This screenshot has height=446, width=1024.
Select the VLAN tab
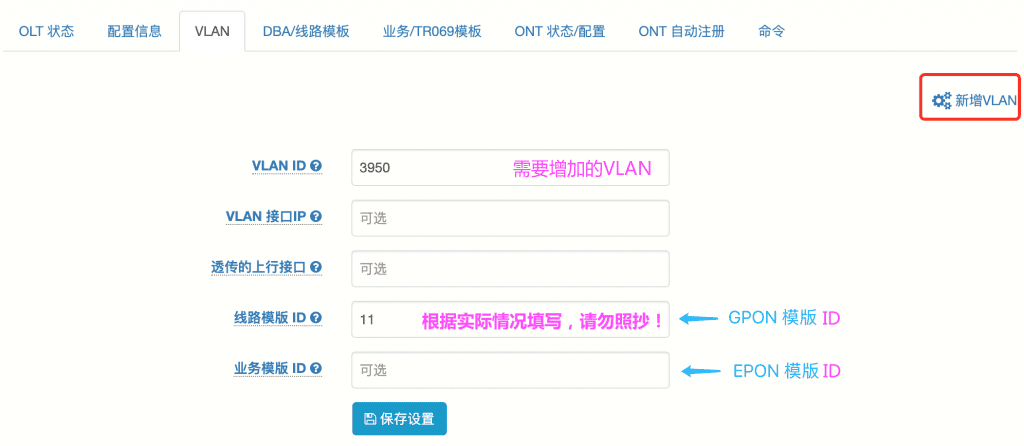click(212, 31)
